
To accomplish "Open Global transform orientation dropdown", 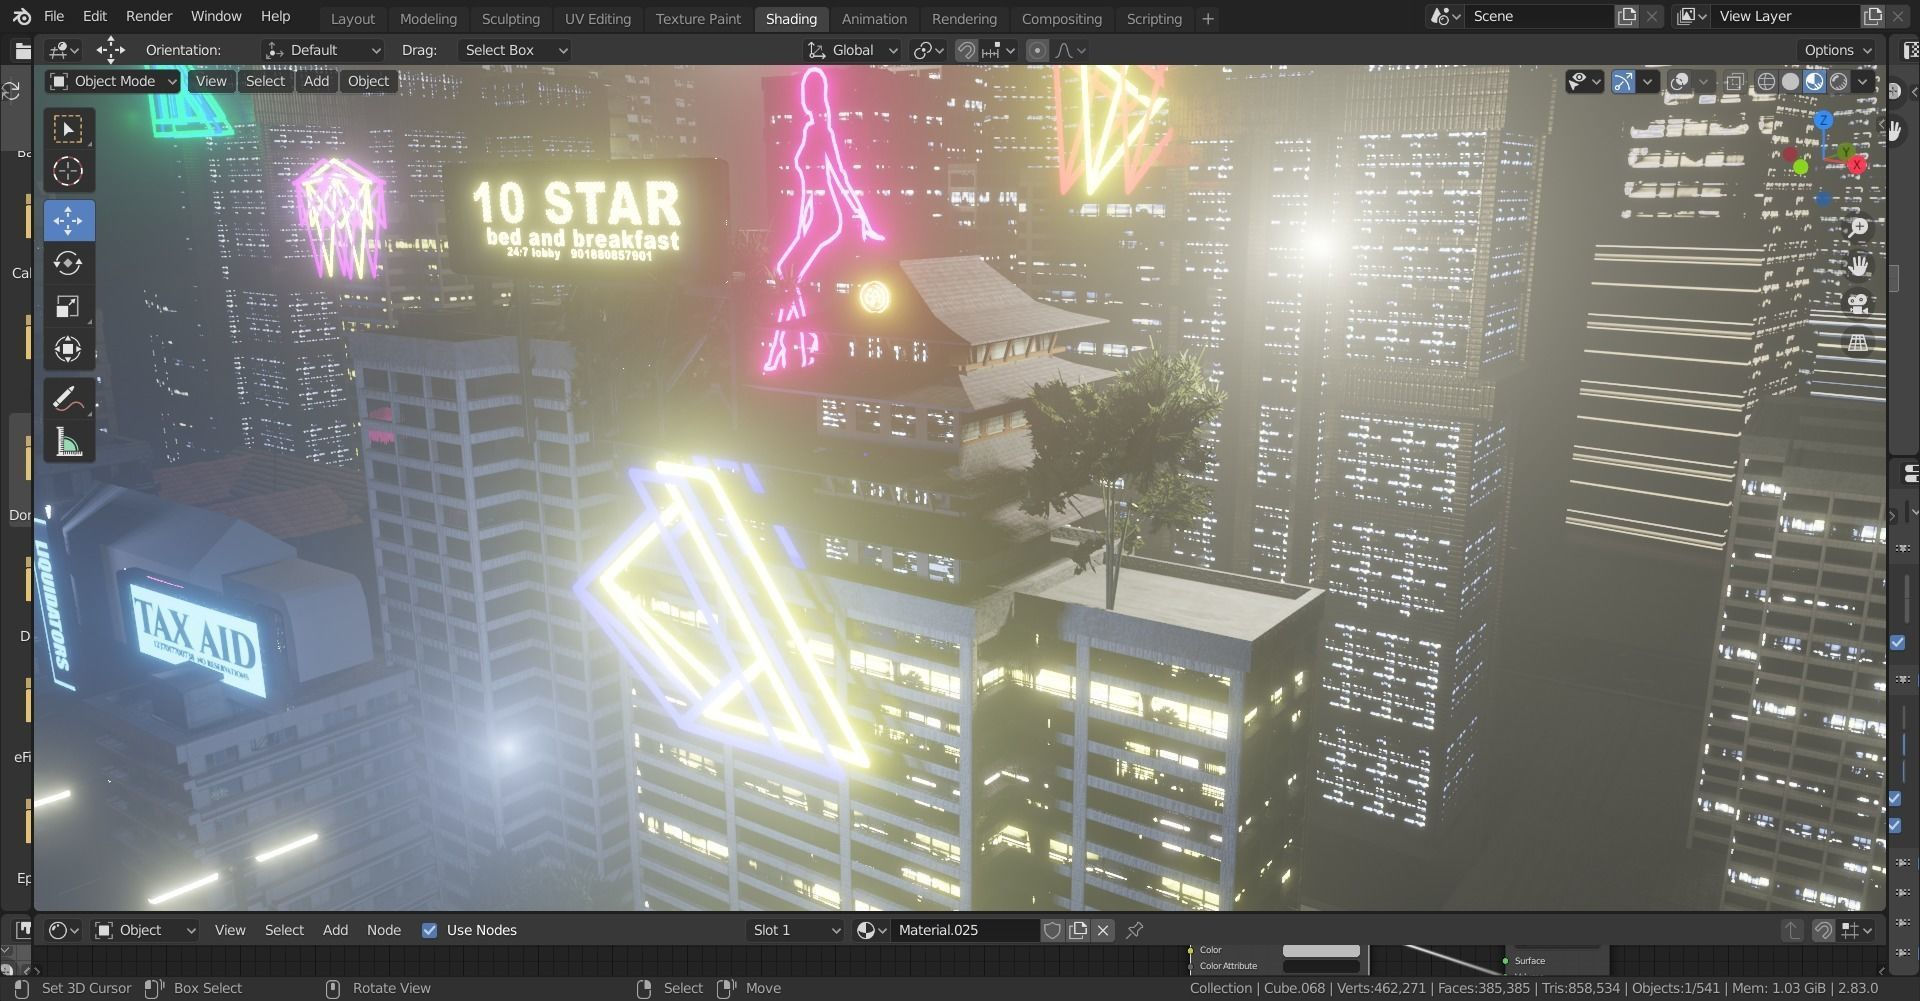I will click(x=853, y=50).
